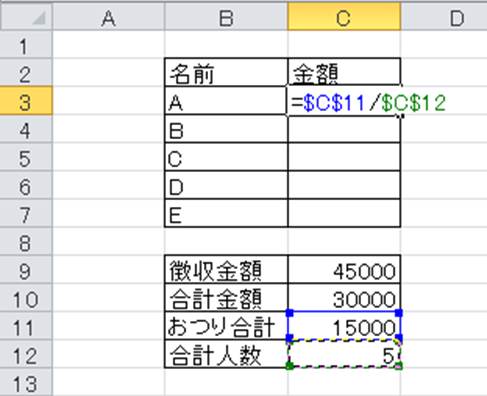Image resolution: width=487 pixels, height=396 pixels.
Task: Select column A header
Action: 108,17
